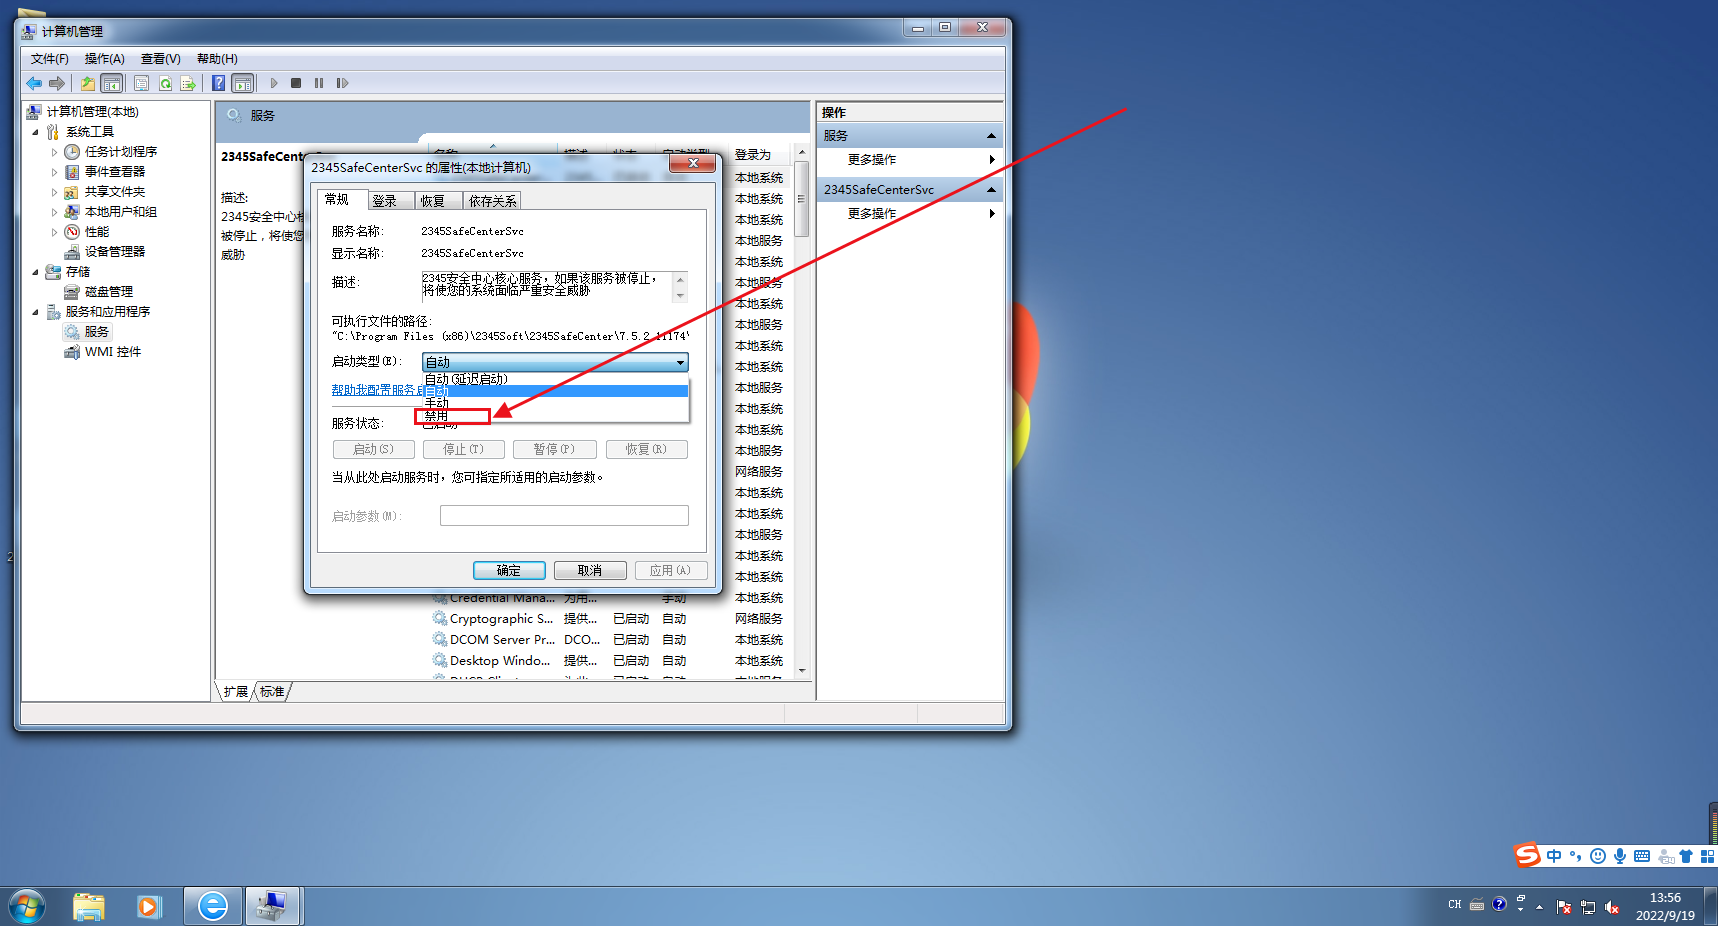Click the description box scroll down arrow
The height and width of the screenshot is (926, 1718).
680,295
